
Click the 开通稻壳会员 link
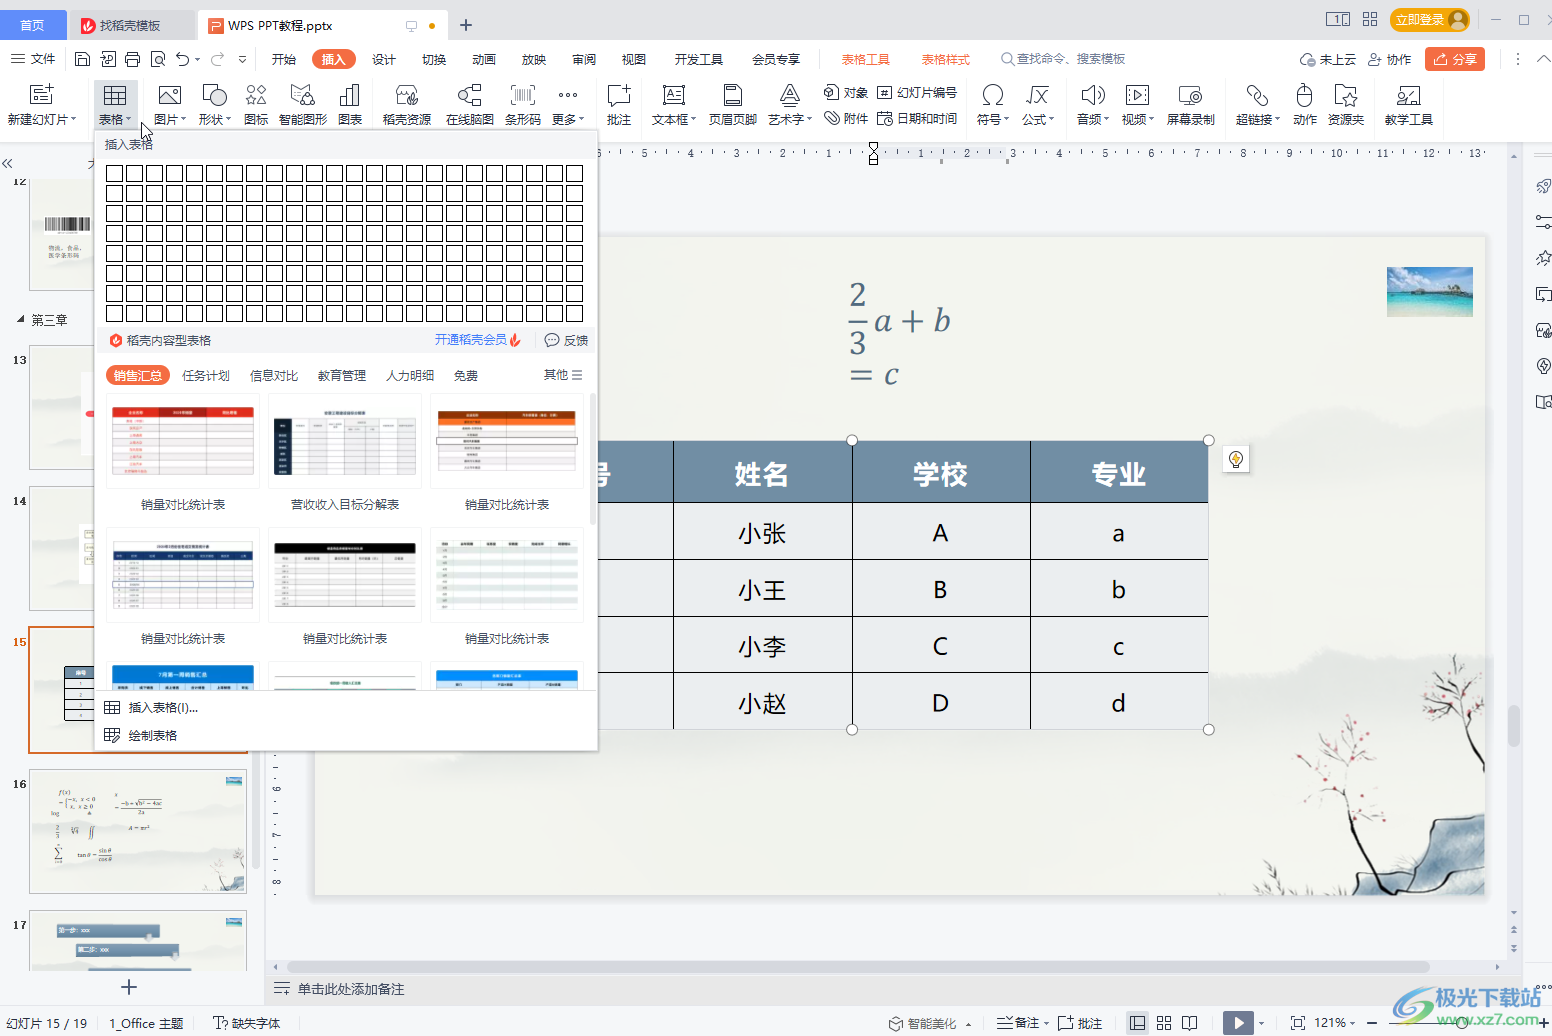point(478,340)
